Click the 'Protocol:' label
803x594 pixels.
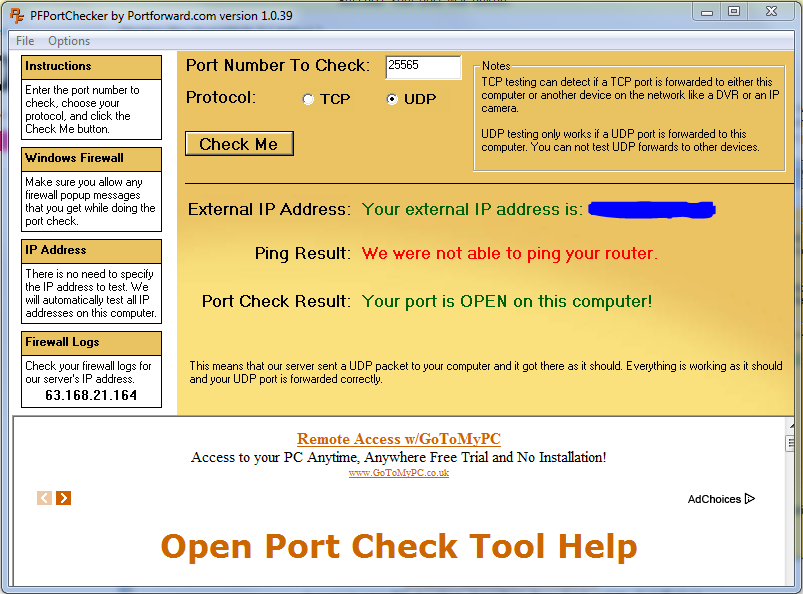pos(221,97)
